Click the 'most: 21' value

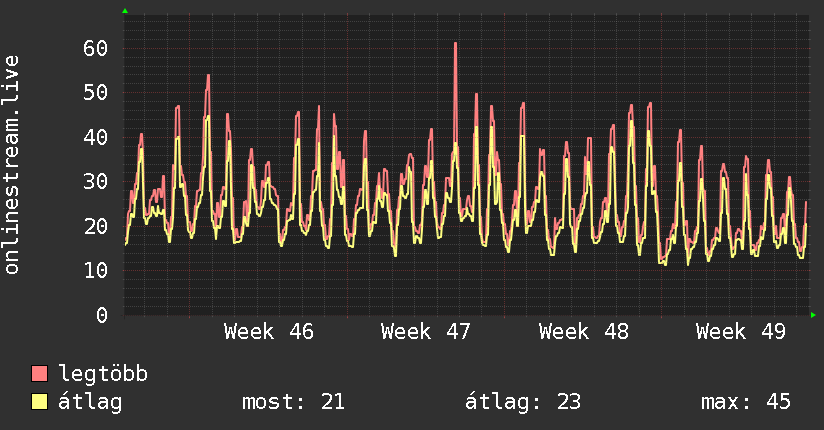coord(293,402)
